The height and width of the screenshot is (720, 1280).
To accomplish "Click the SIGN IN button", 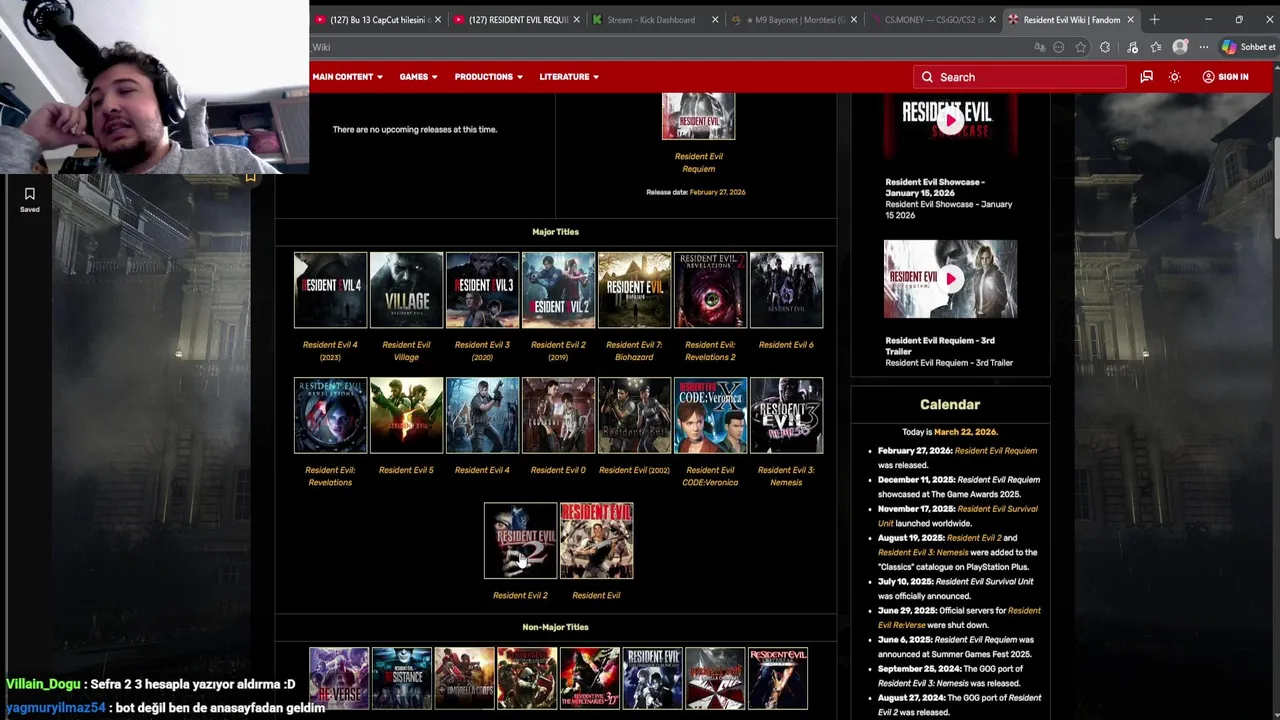I will click(1225, 77).
